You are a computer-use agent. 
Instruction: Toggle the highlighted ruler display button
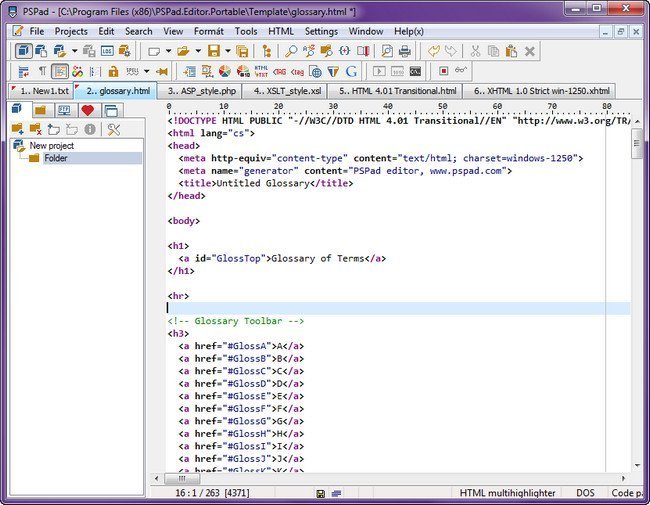(x=60, y=71)
